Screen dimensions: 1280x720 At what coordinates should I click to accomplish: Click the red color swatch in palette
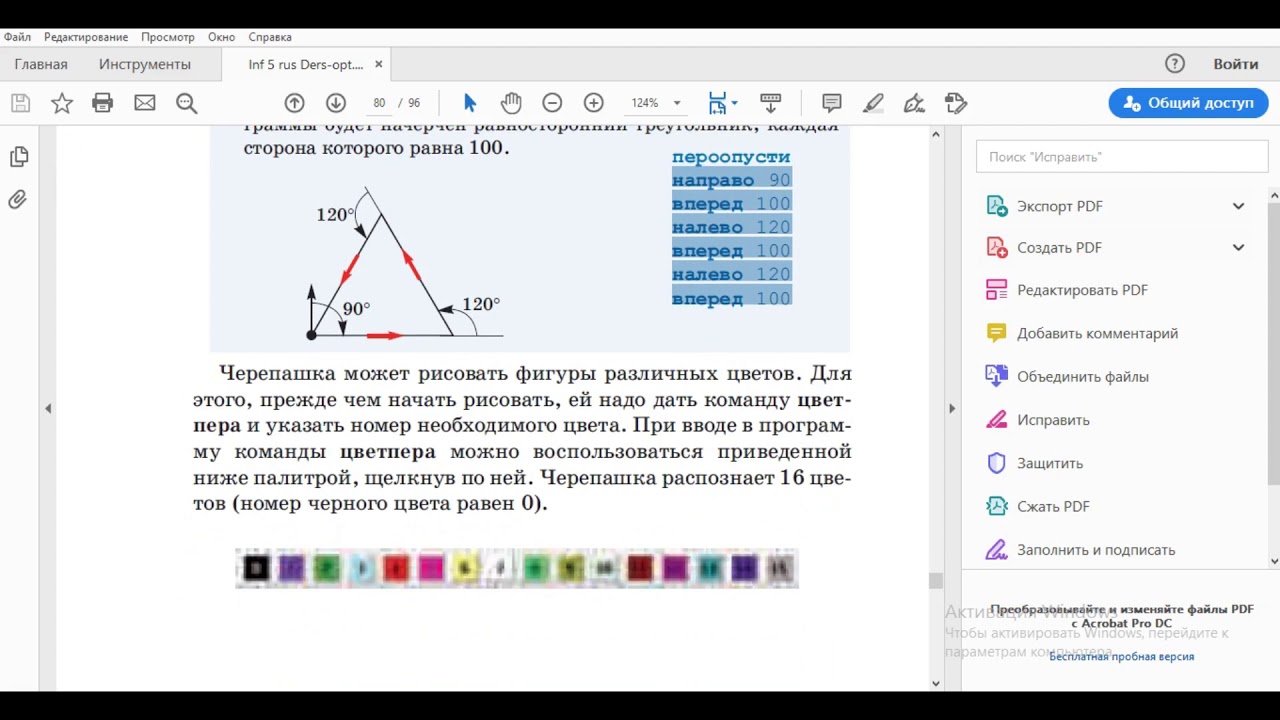click(x=395, y=569)
